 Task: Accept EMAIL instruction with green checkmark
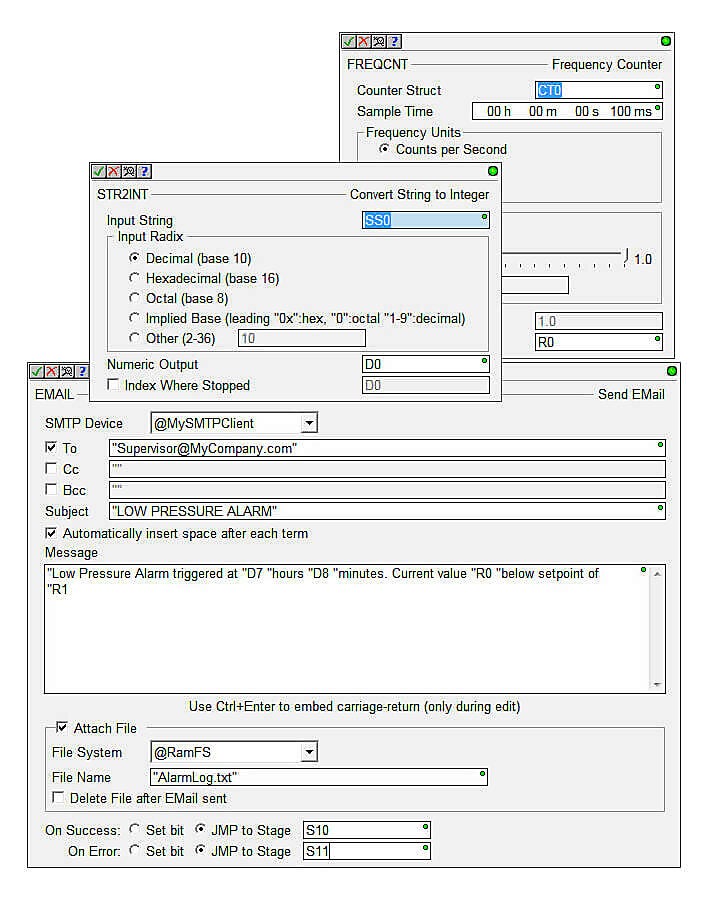[x=37, y=371]
